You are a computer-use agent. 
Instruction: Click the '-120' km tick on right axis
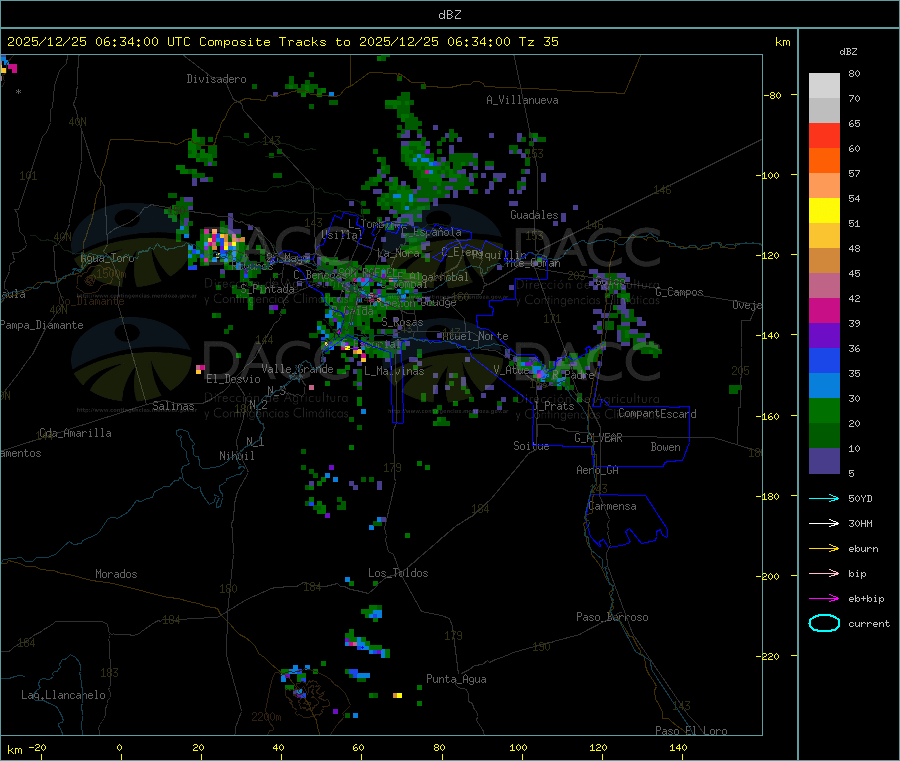[770, 255]
